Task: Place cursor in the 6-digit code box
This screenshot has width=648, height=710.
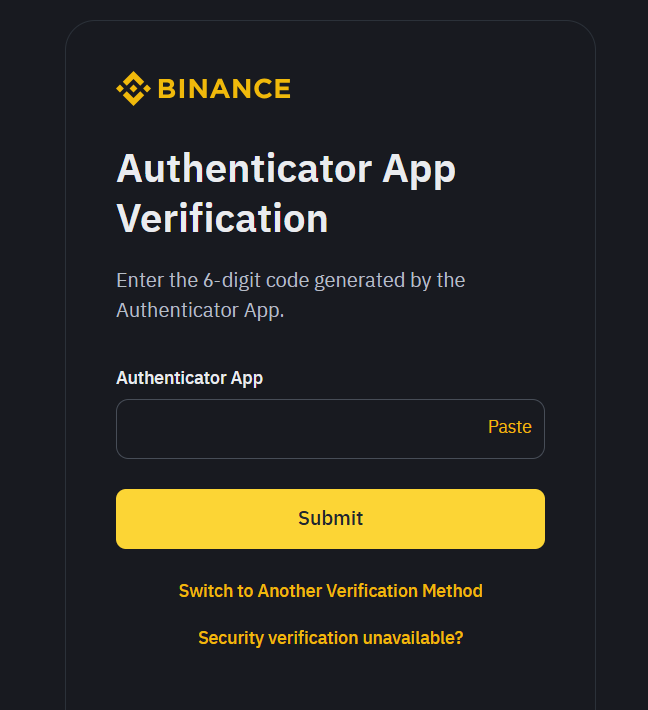Action: [x=330, y=429]
